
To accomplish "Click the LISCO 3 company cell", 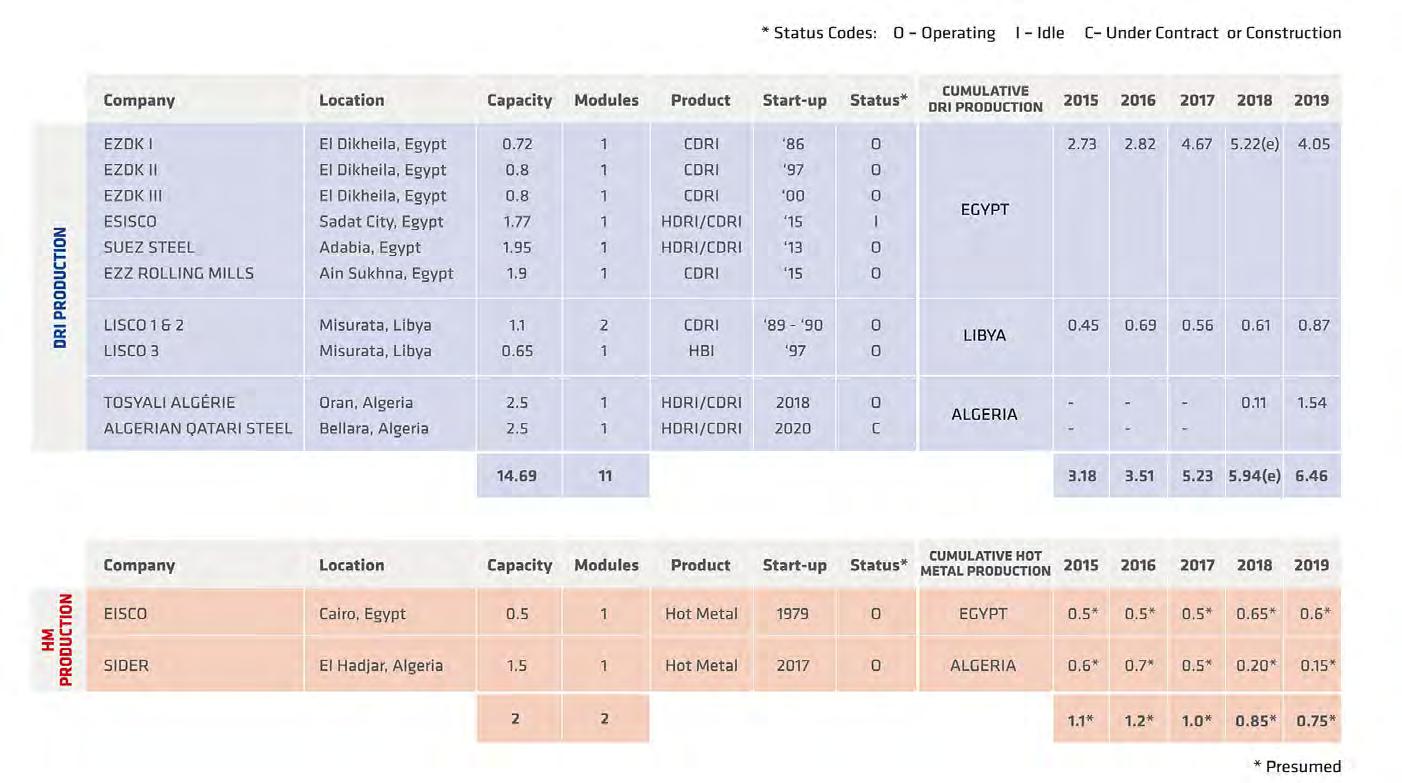I will click(x=131, y=351).
